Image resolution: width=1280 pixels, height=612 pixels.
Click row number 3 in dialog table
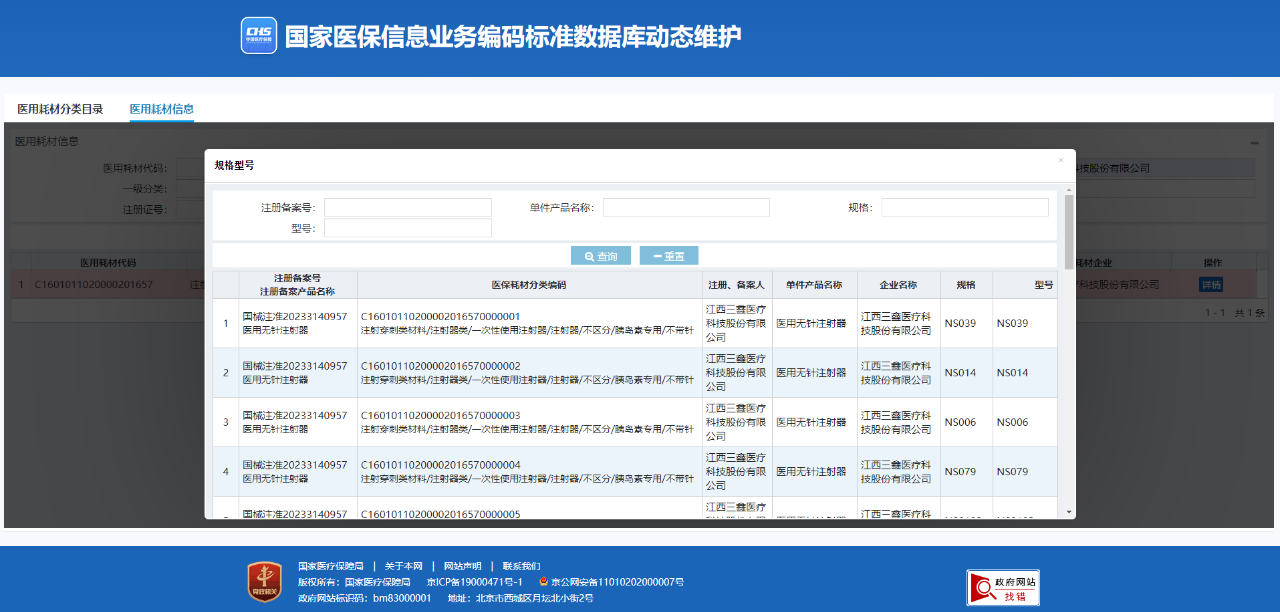[x=225, y=422]
